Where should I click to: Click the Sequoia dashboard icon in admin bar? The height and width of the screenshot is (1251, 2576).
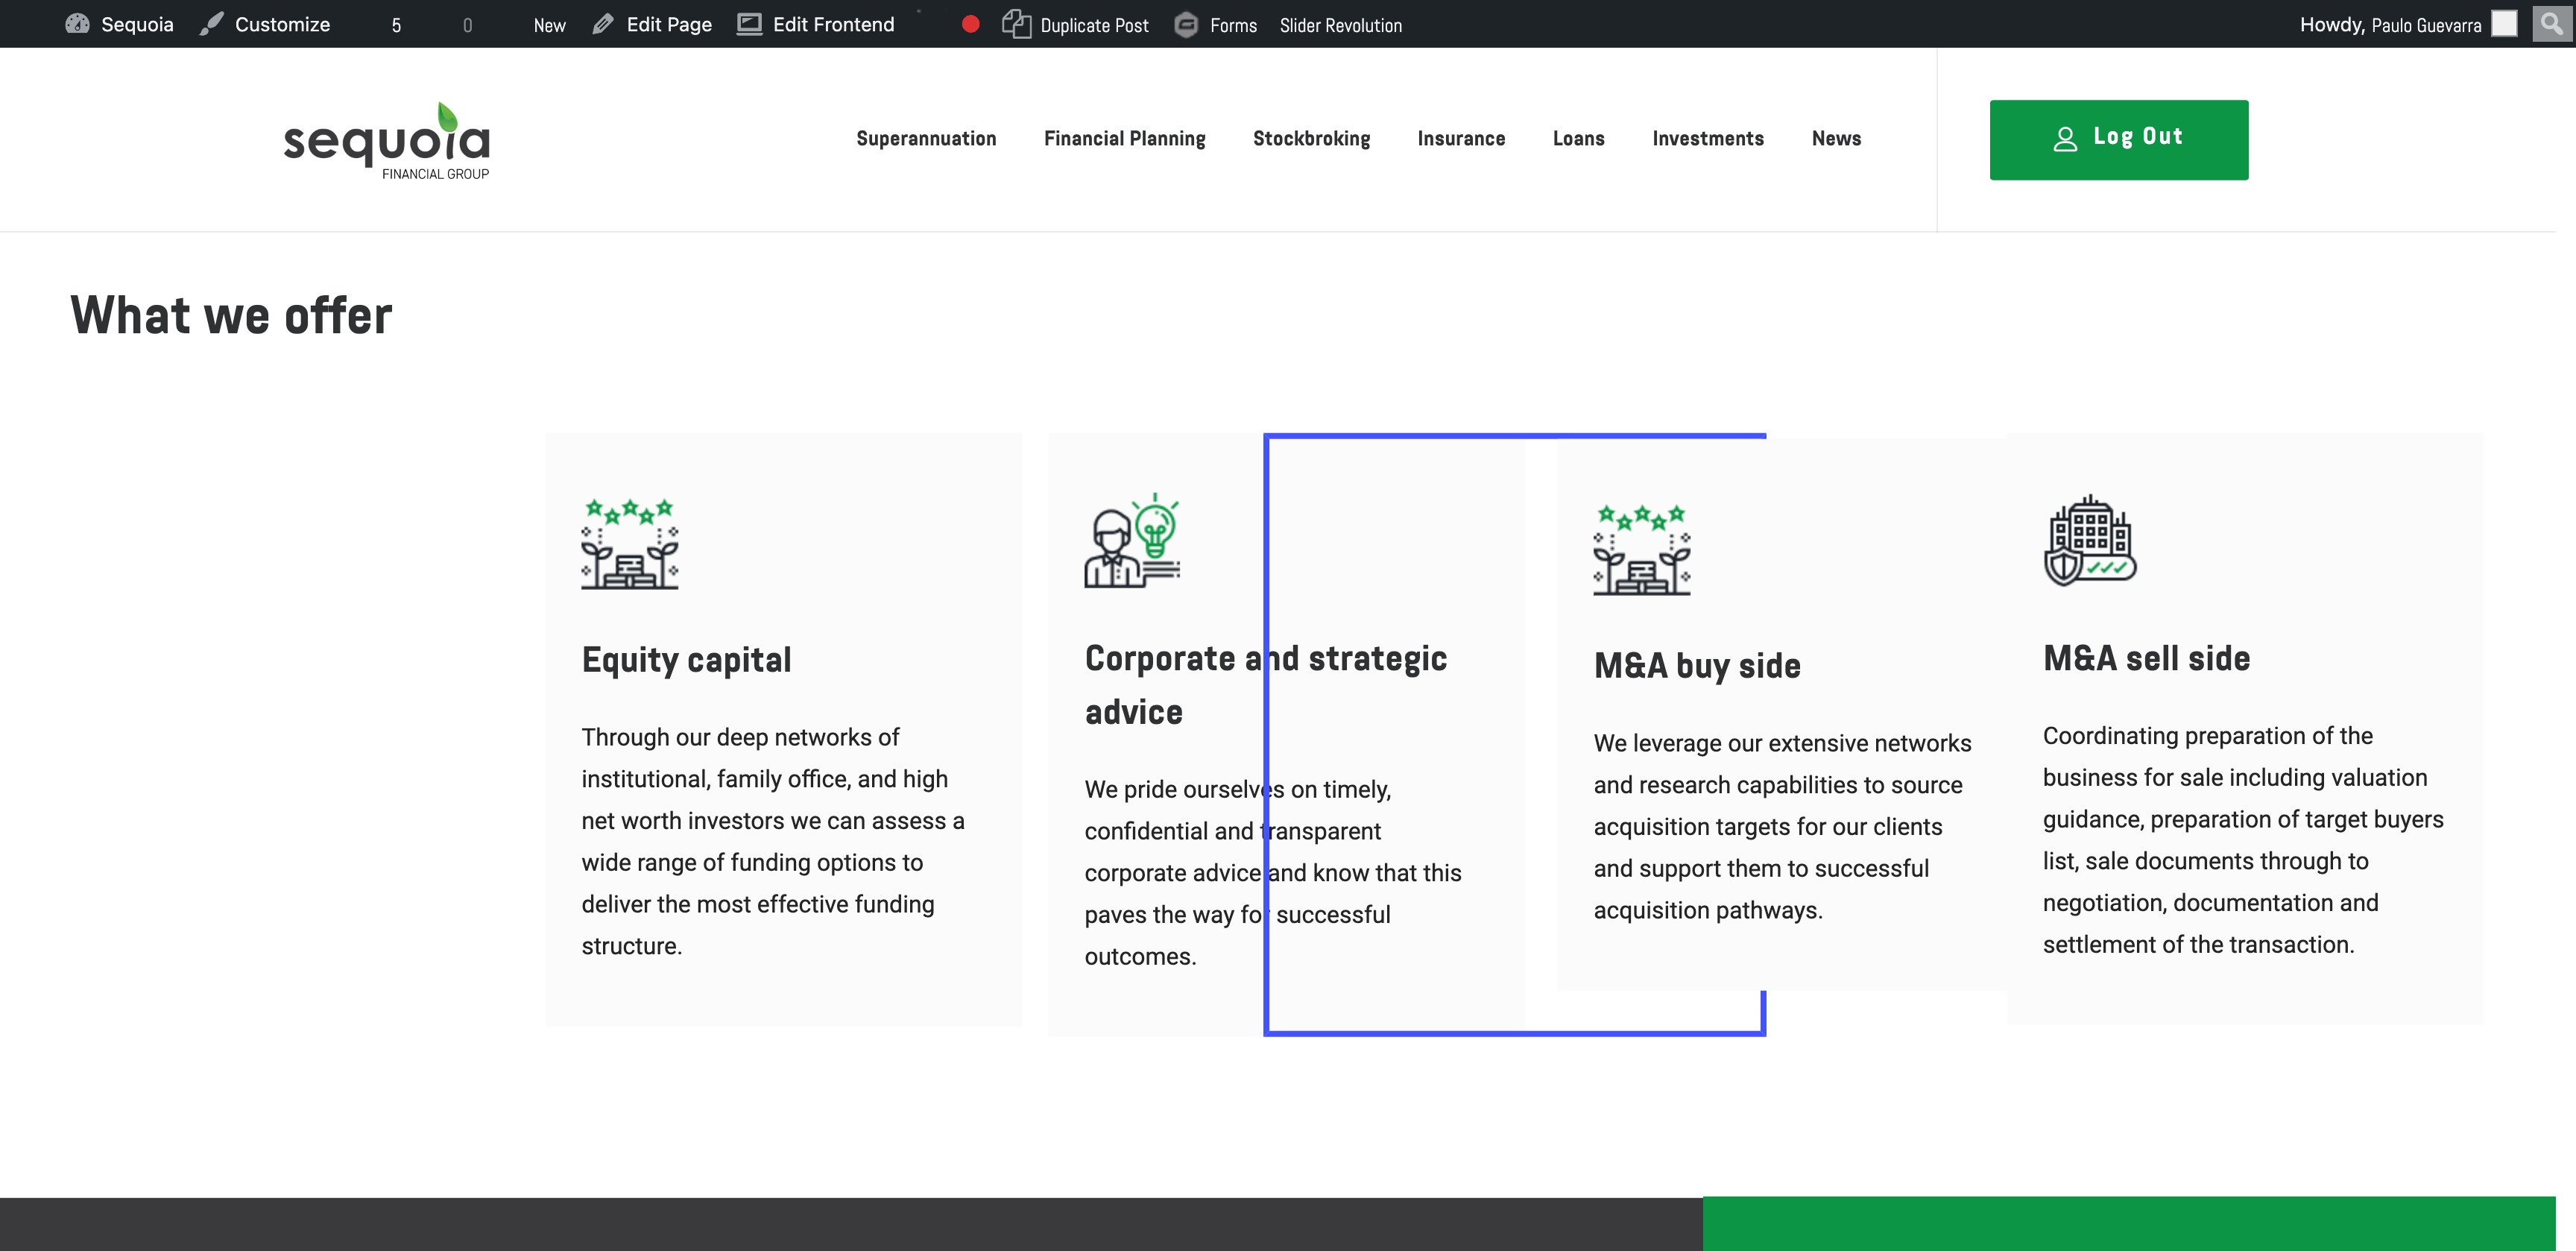pos(77,24)
